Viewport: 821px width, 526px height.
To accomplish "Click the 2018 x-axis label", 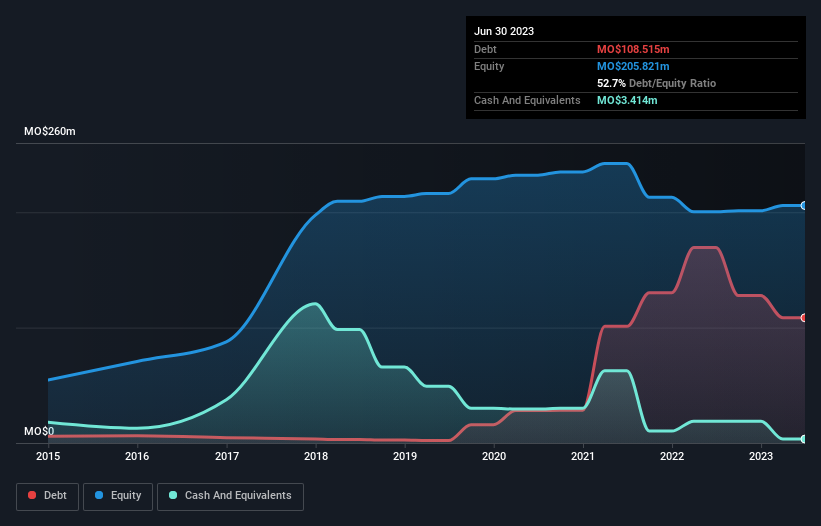I will (x=316, y=456).
